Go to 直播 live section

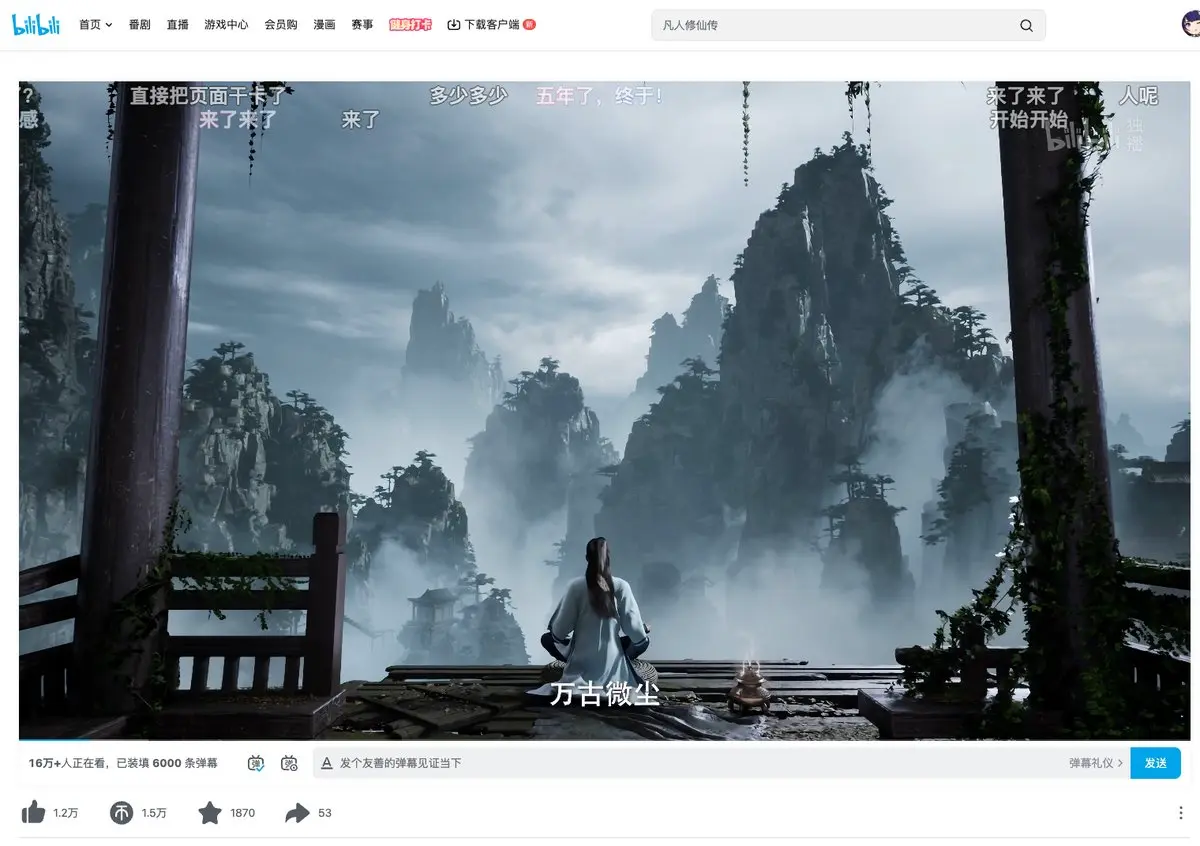tap(178, 25)
